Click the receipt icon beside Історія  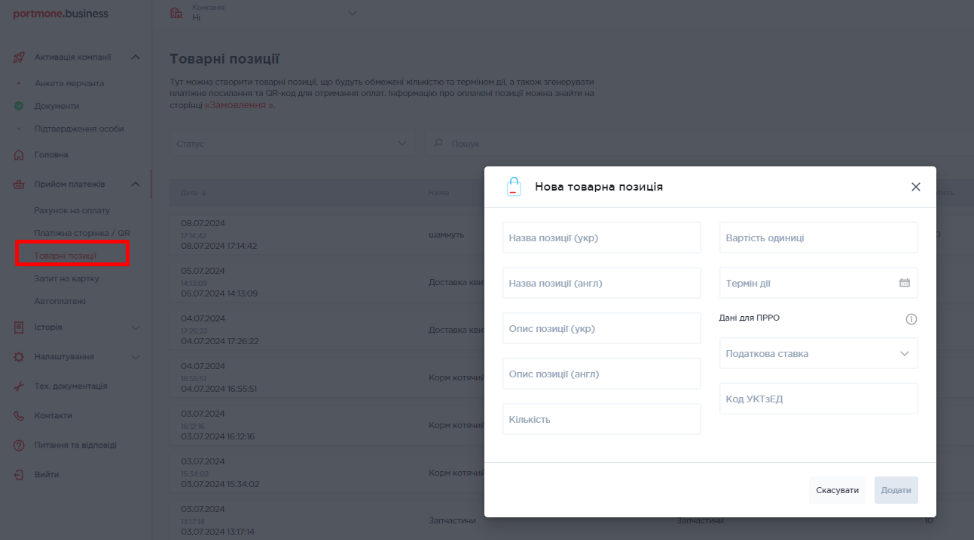tap(19, 327)
